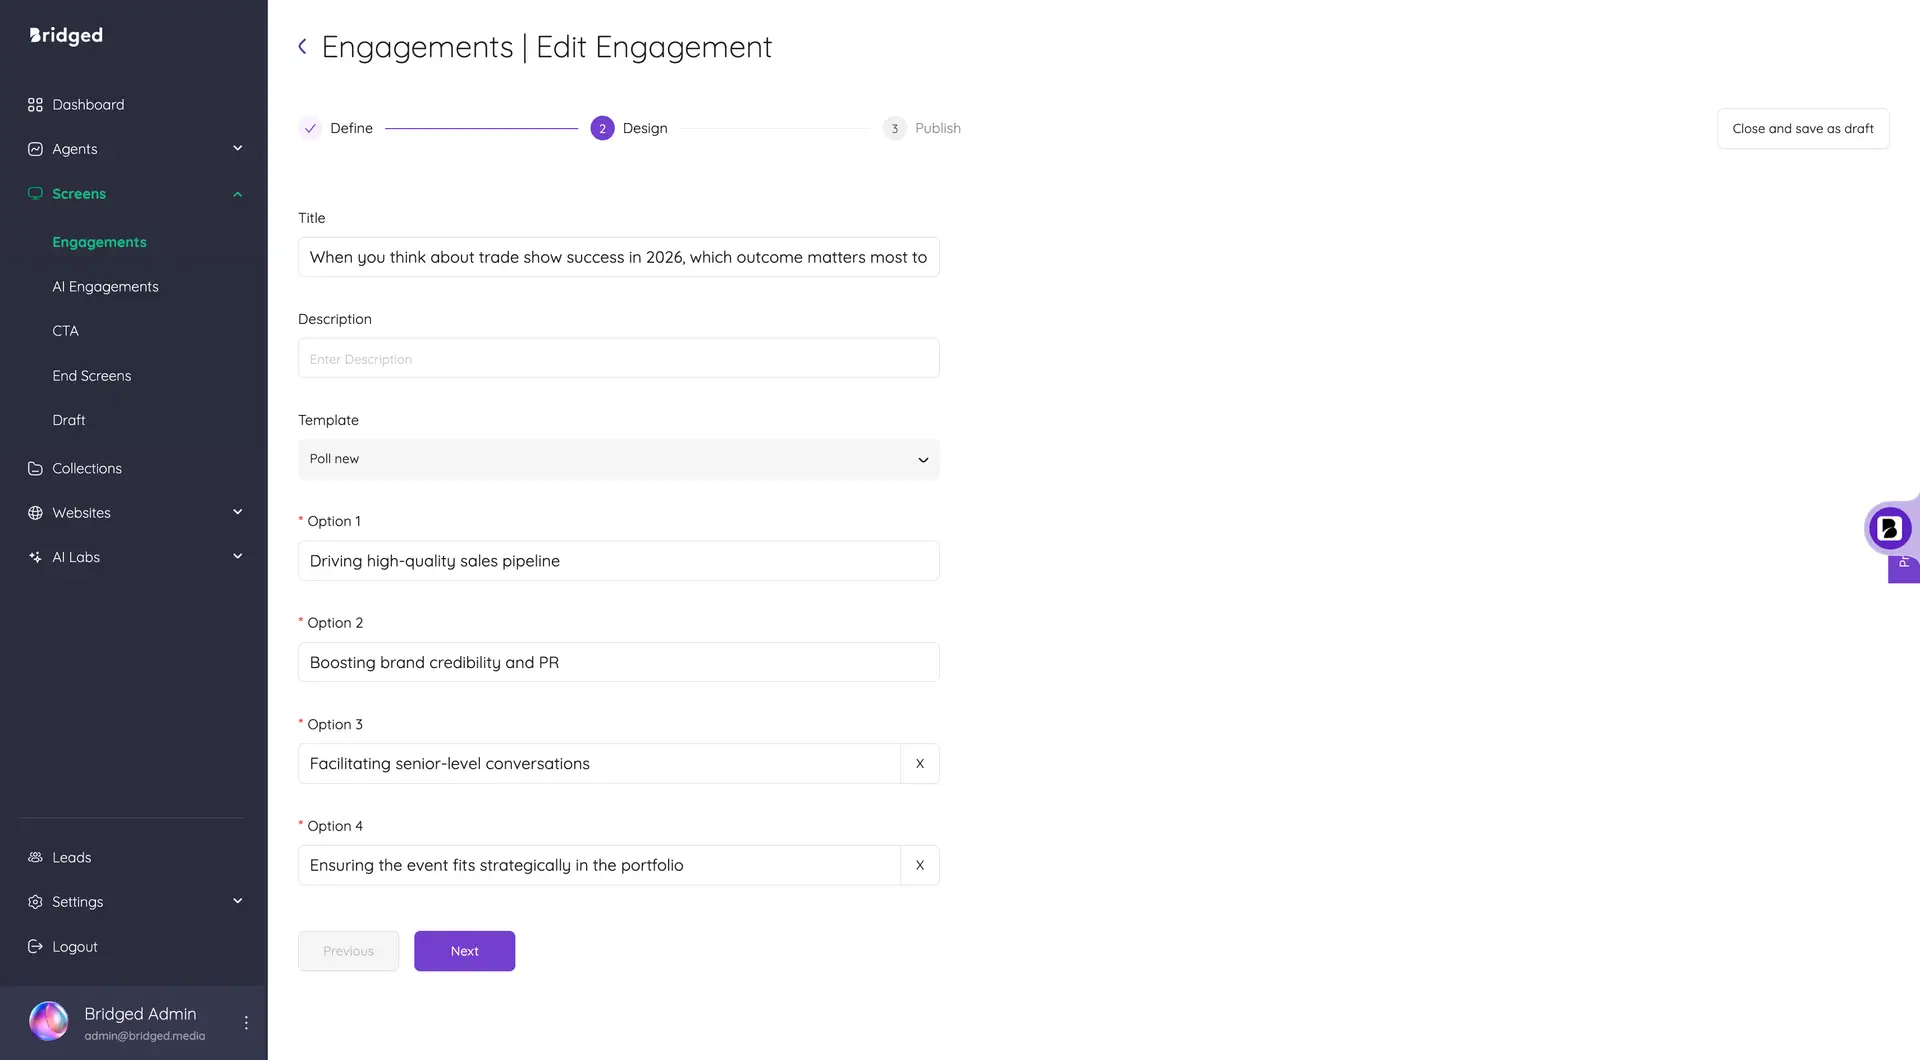Screen dimensions: 1920x1060
Task: Click the Bridged logo at top
Action: click(x=65, y=35)
